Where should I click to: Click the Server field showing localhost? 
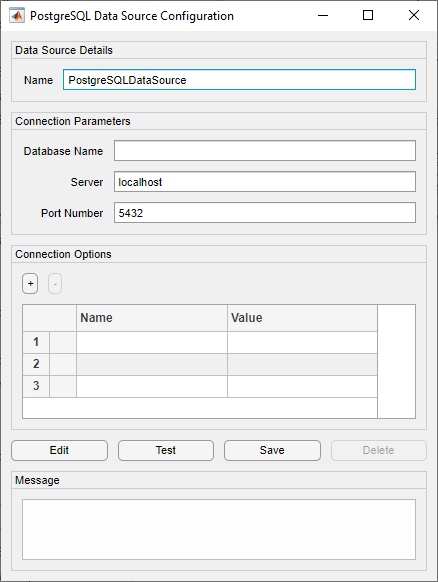click(x=265, y=182)
